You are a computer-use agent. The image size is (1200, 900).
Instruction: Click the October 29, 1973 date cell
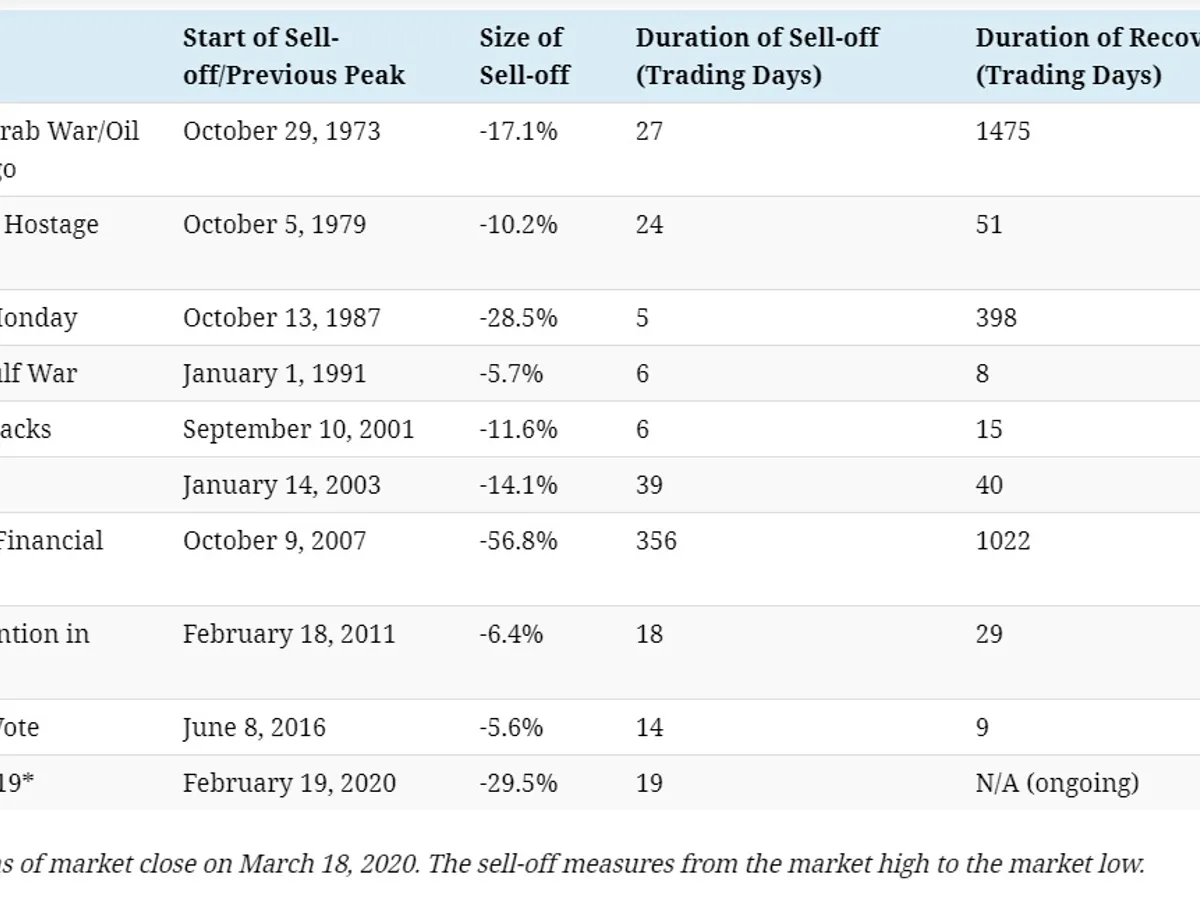(281, 131)
